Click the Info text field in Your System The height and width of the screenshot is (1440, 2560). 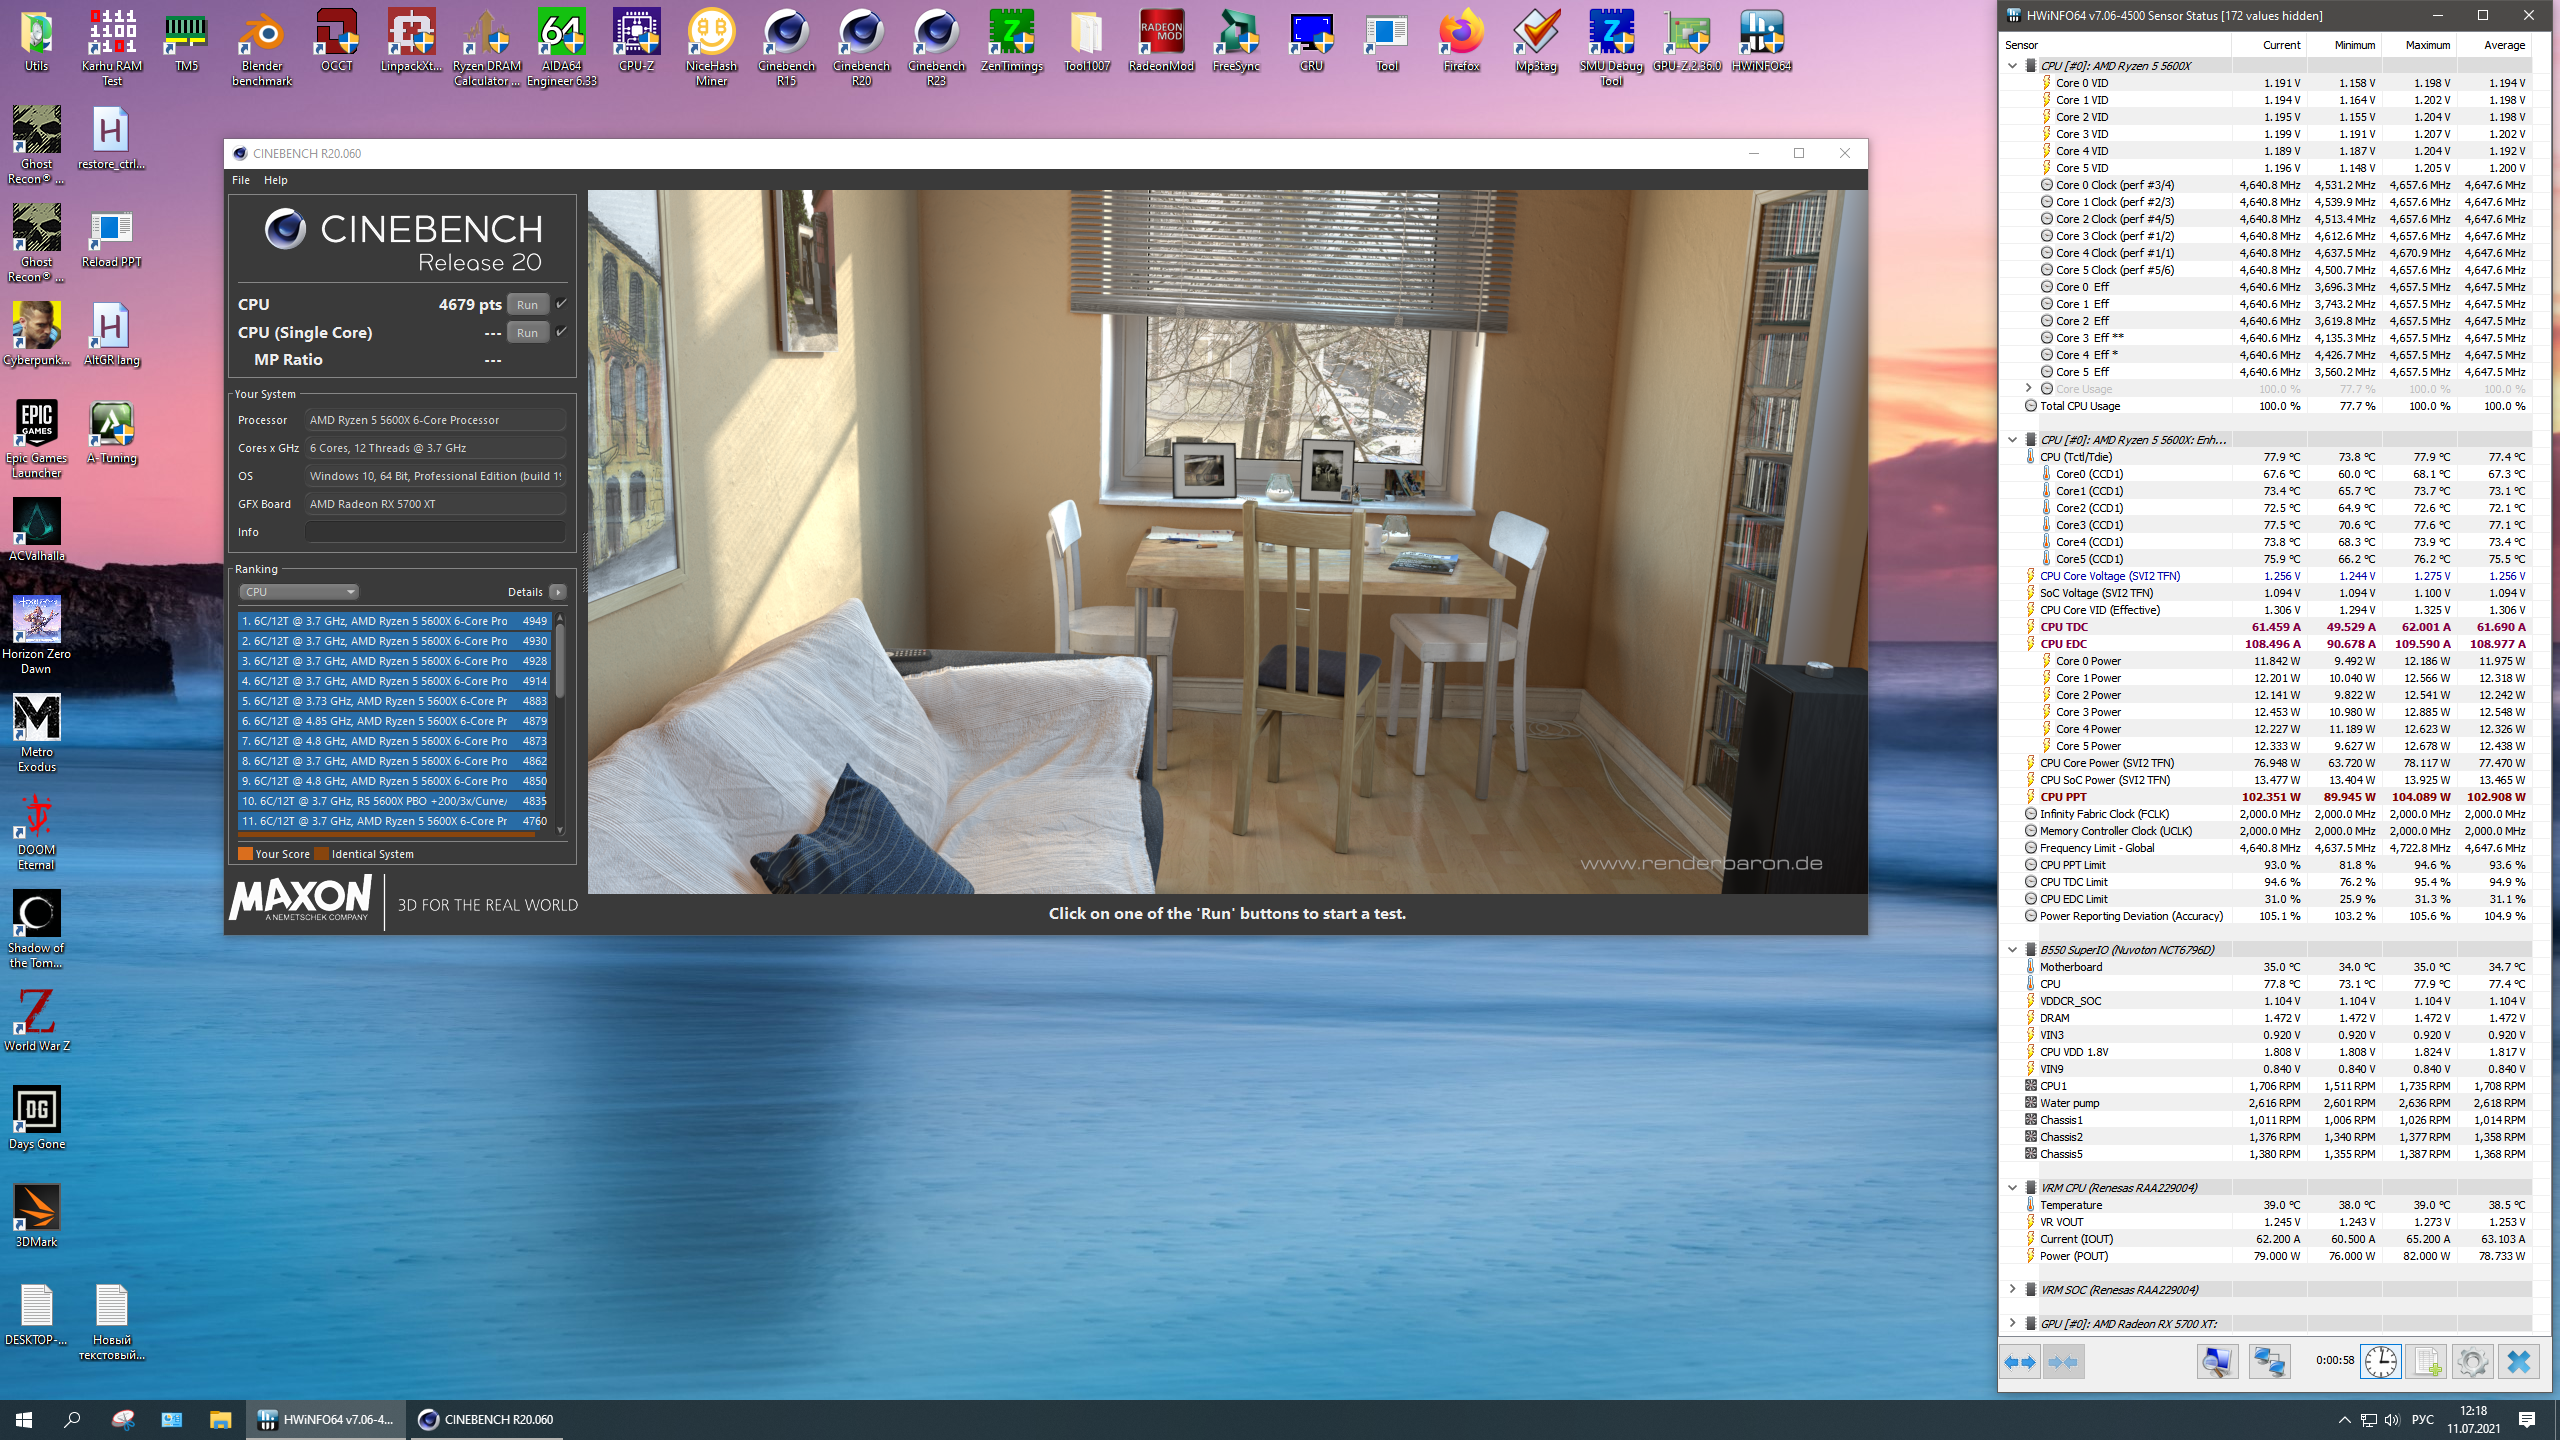(x=435, y=532)
